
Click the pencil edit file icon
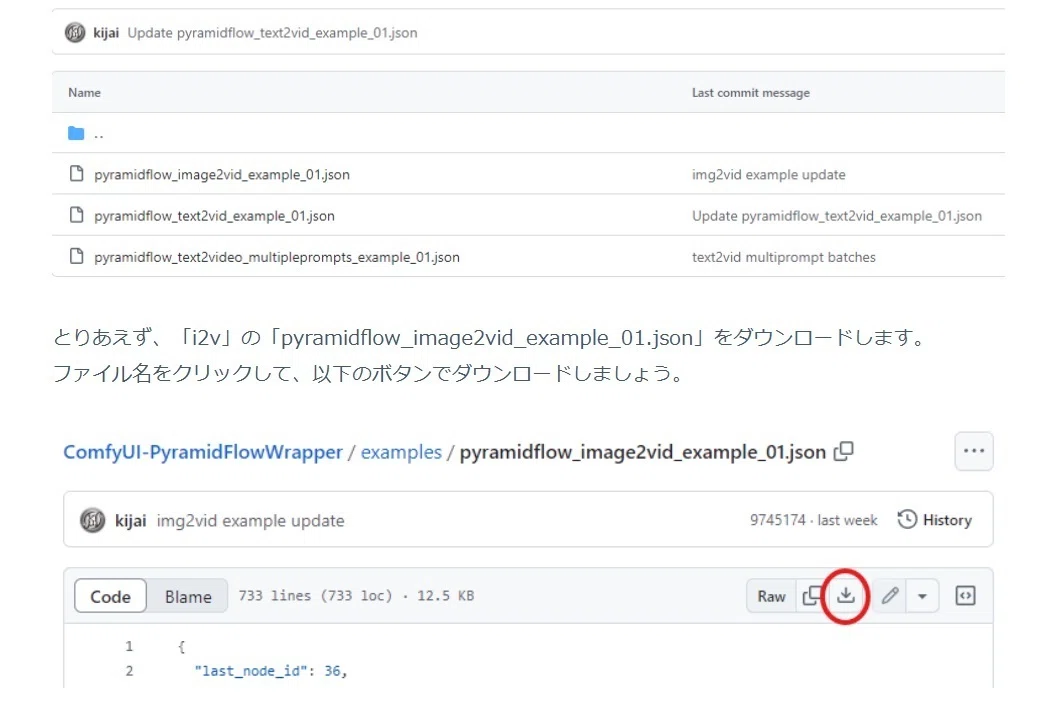click(x=890, y=596)
